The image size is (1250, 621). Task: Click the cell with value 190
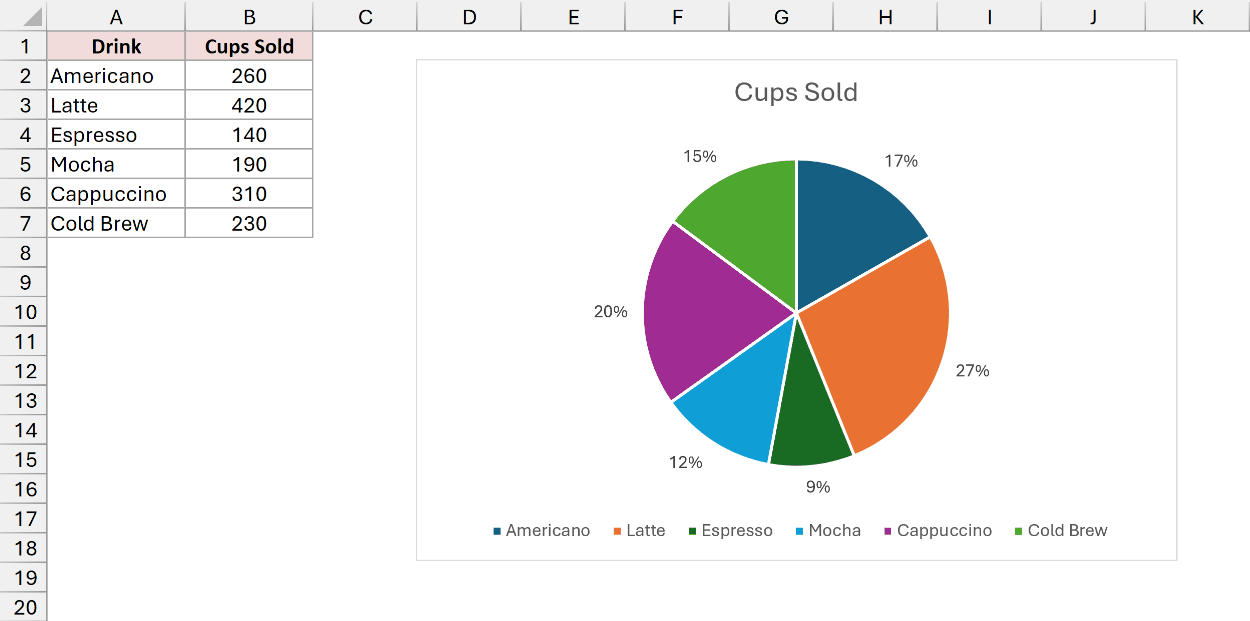249,164
